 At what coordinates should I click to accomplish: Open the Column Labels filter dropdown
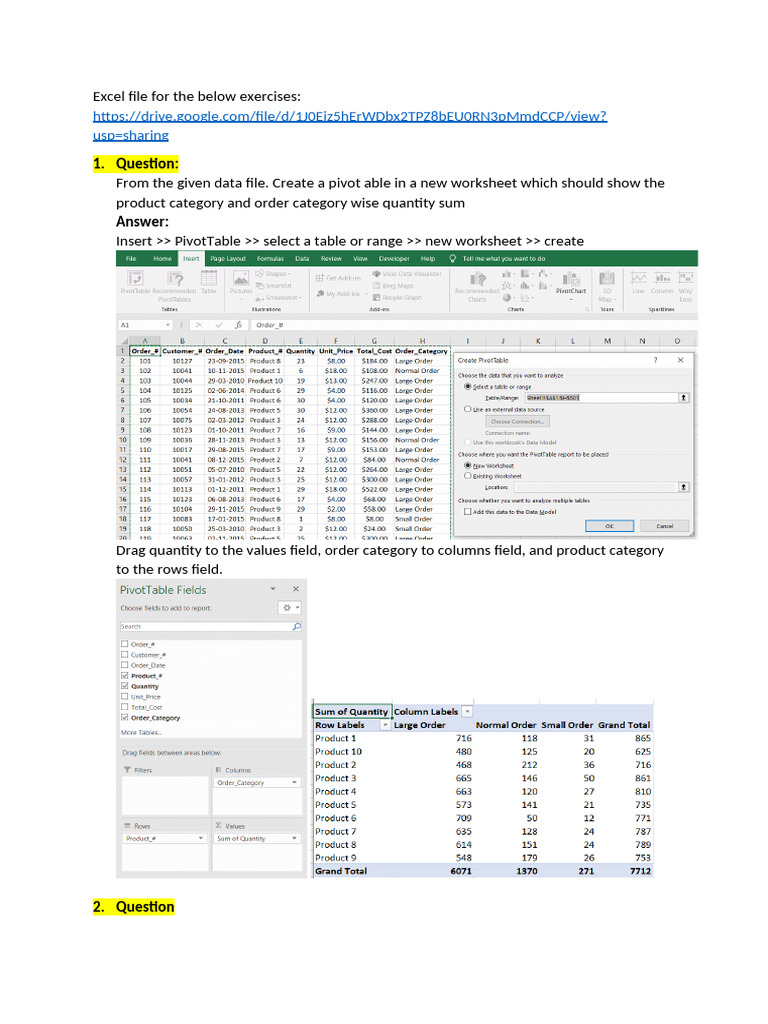coord(469,712)
